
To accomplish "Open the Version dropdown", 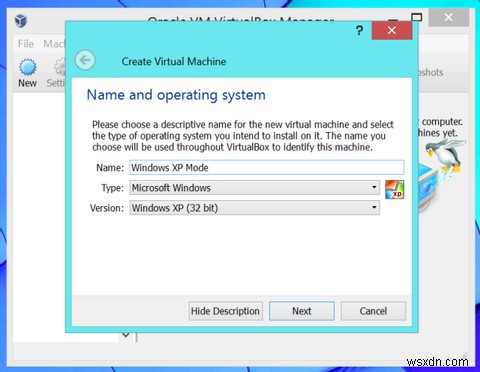I will click(255, 208).
